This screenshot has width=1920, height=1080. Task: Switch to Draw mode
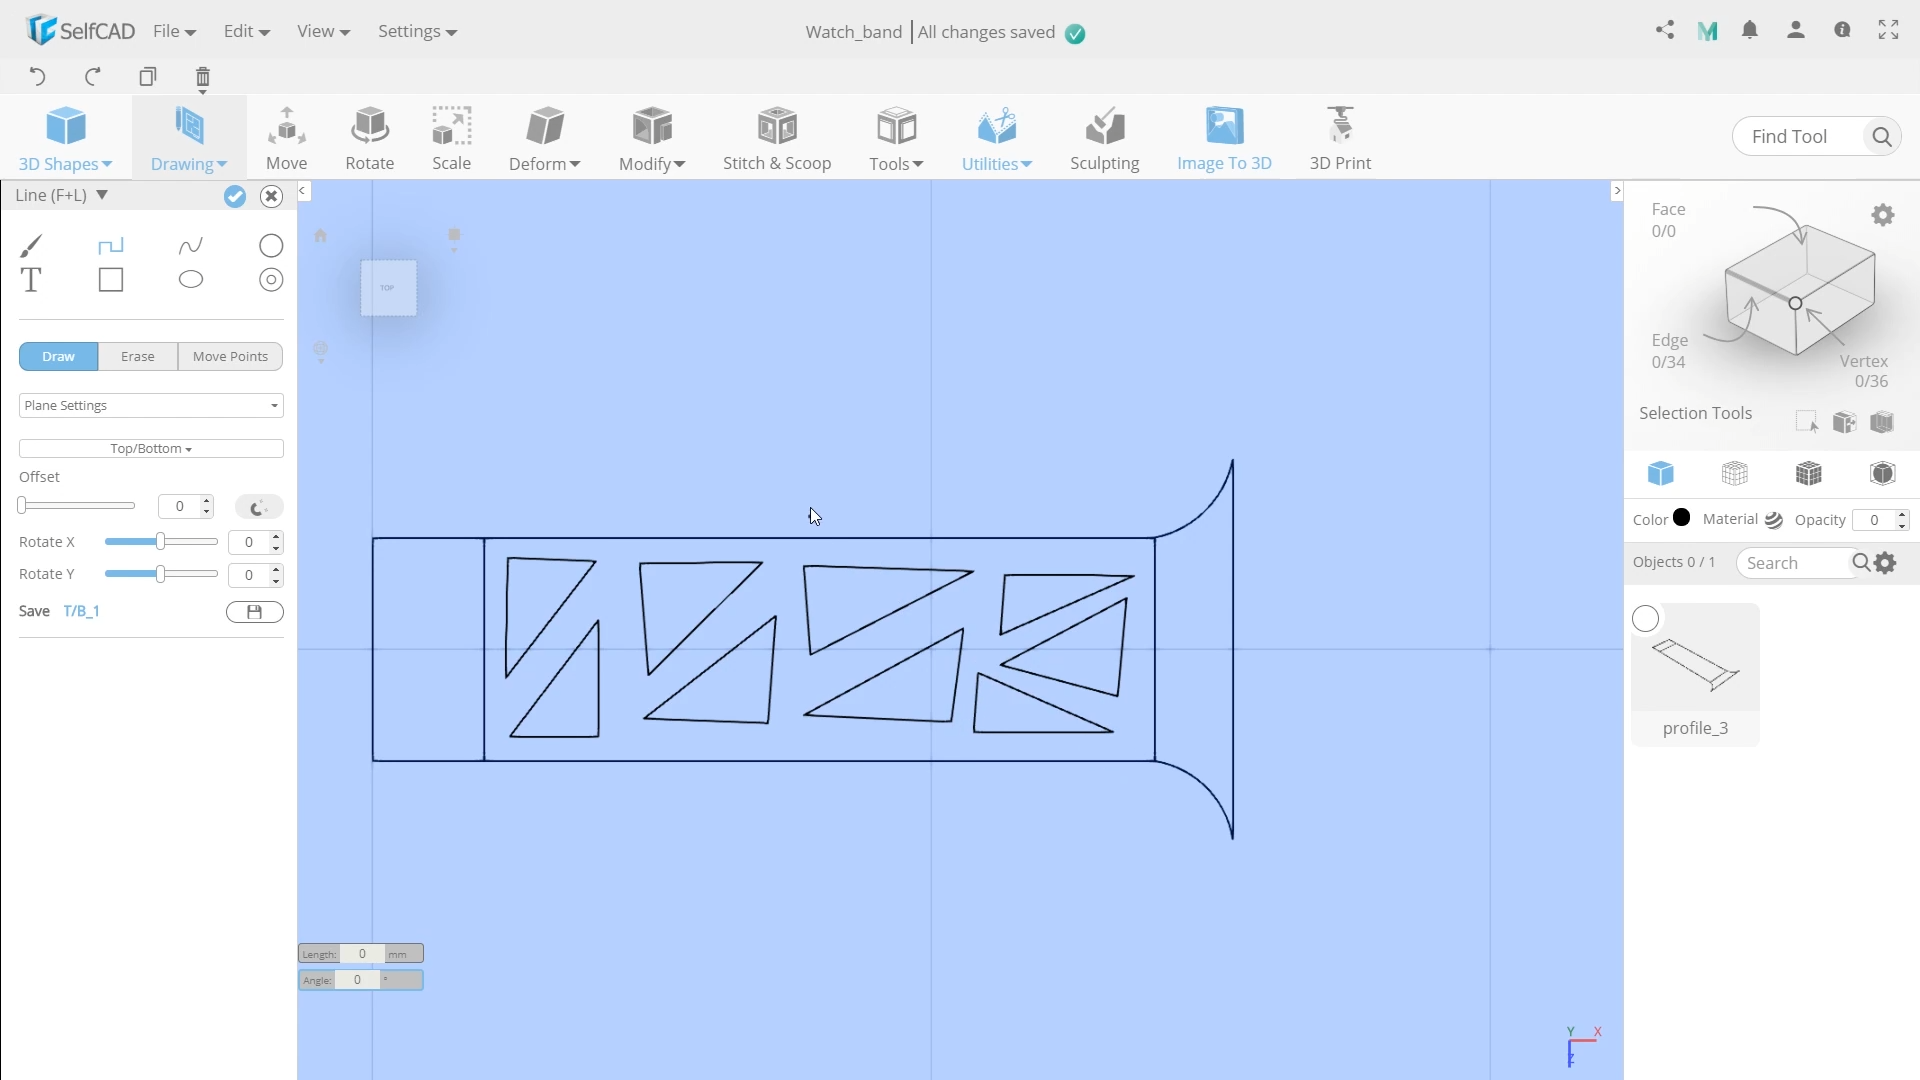click(x=58, y=356)
